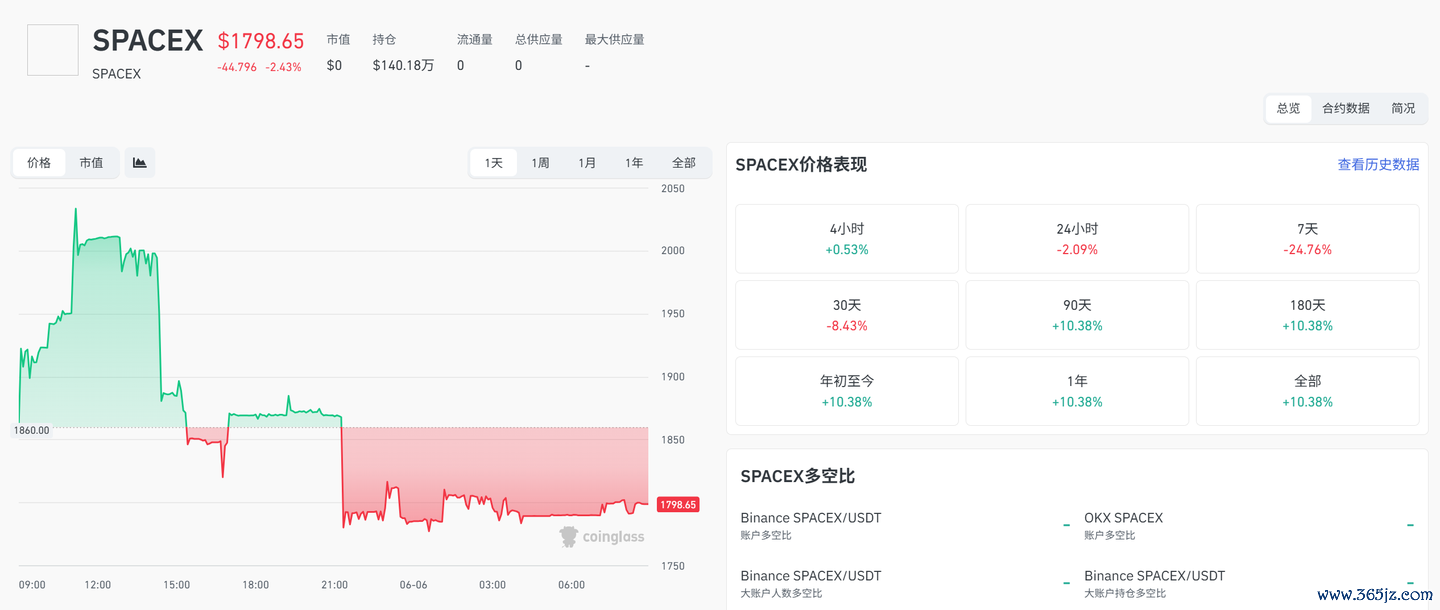Screen dimensions: 1440x610
Task: Click the -2.43% change value
Action: point(283,67)
